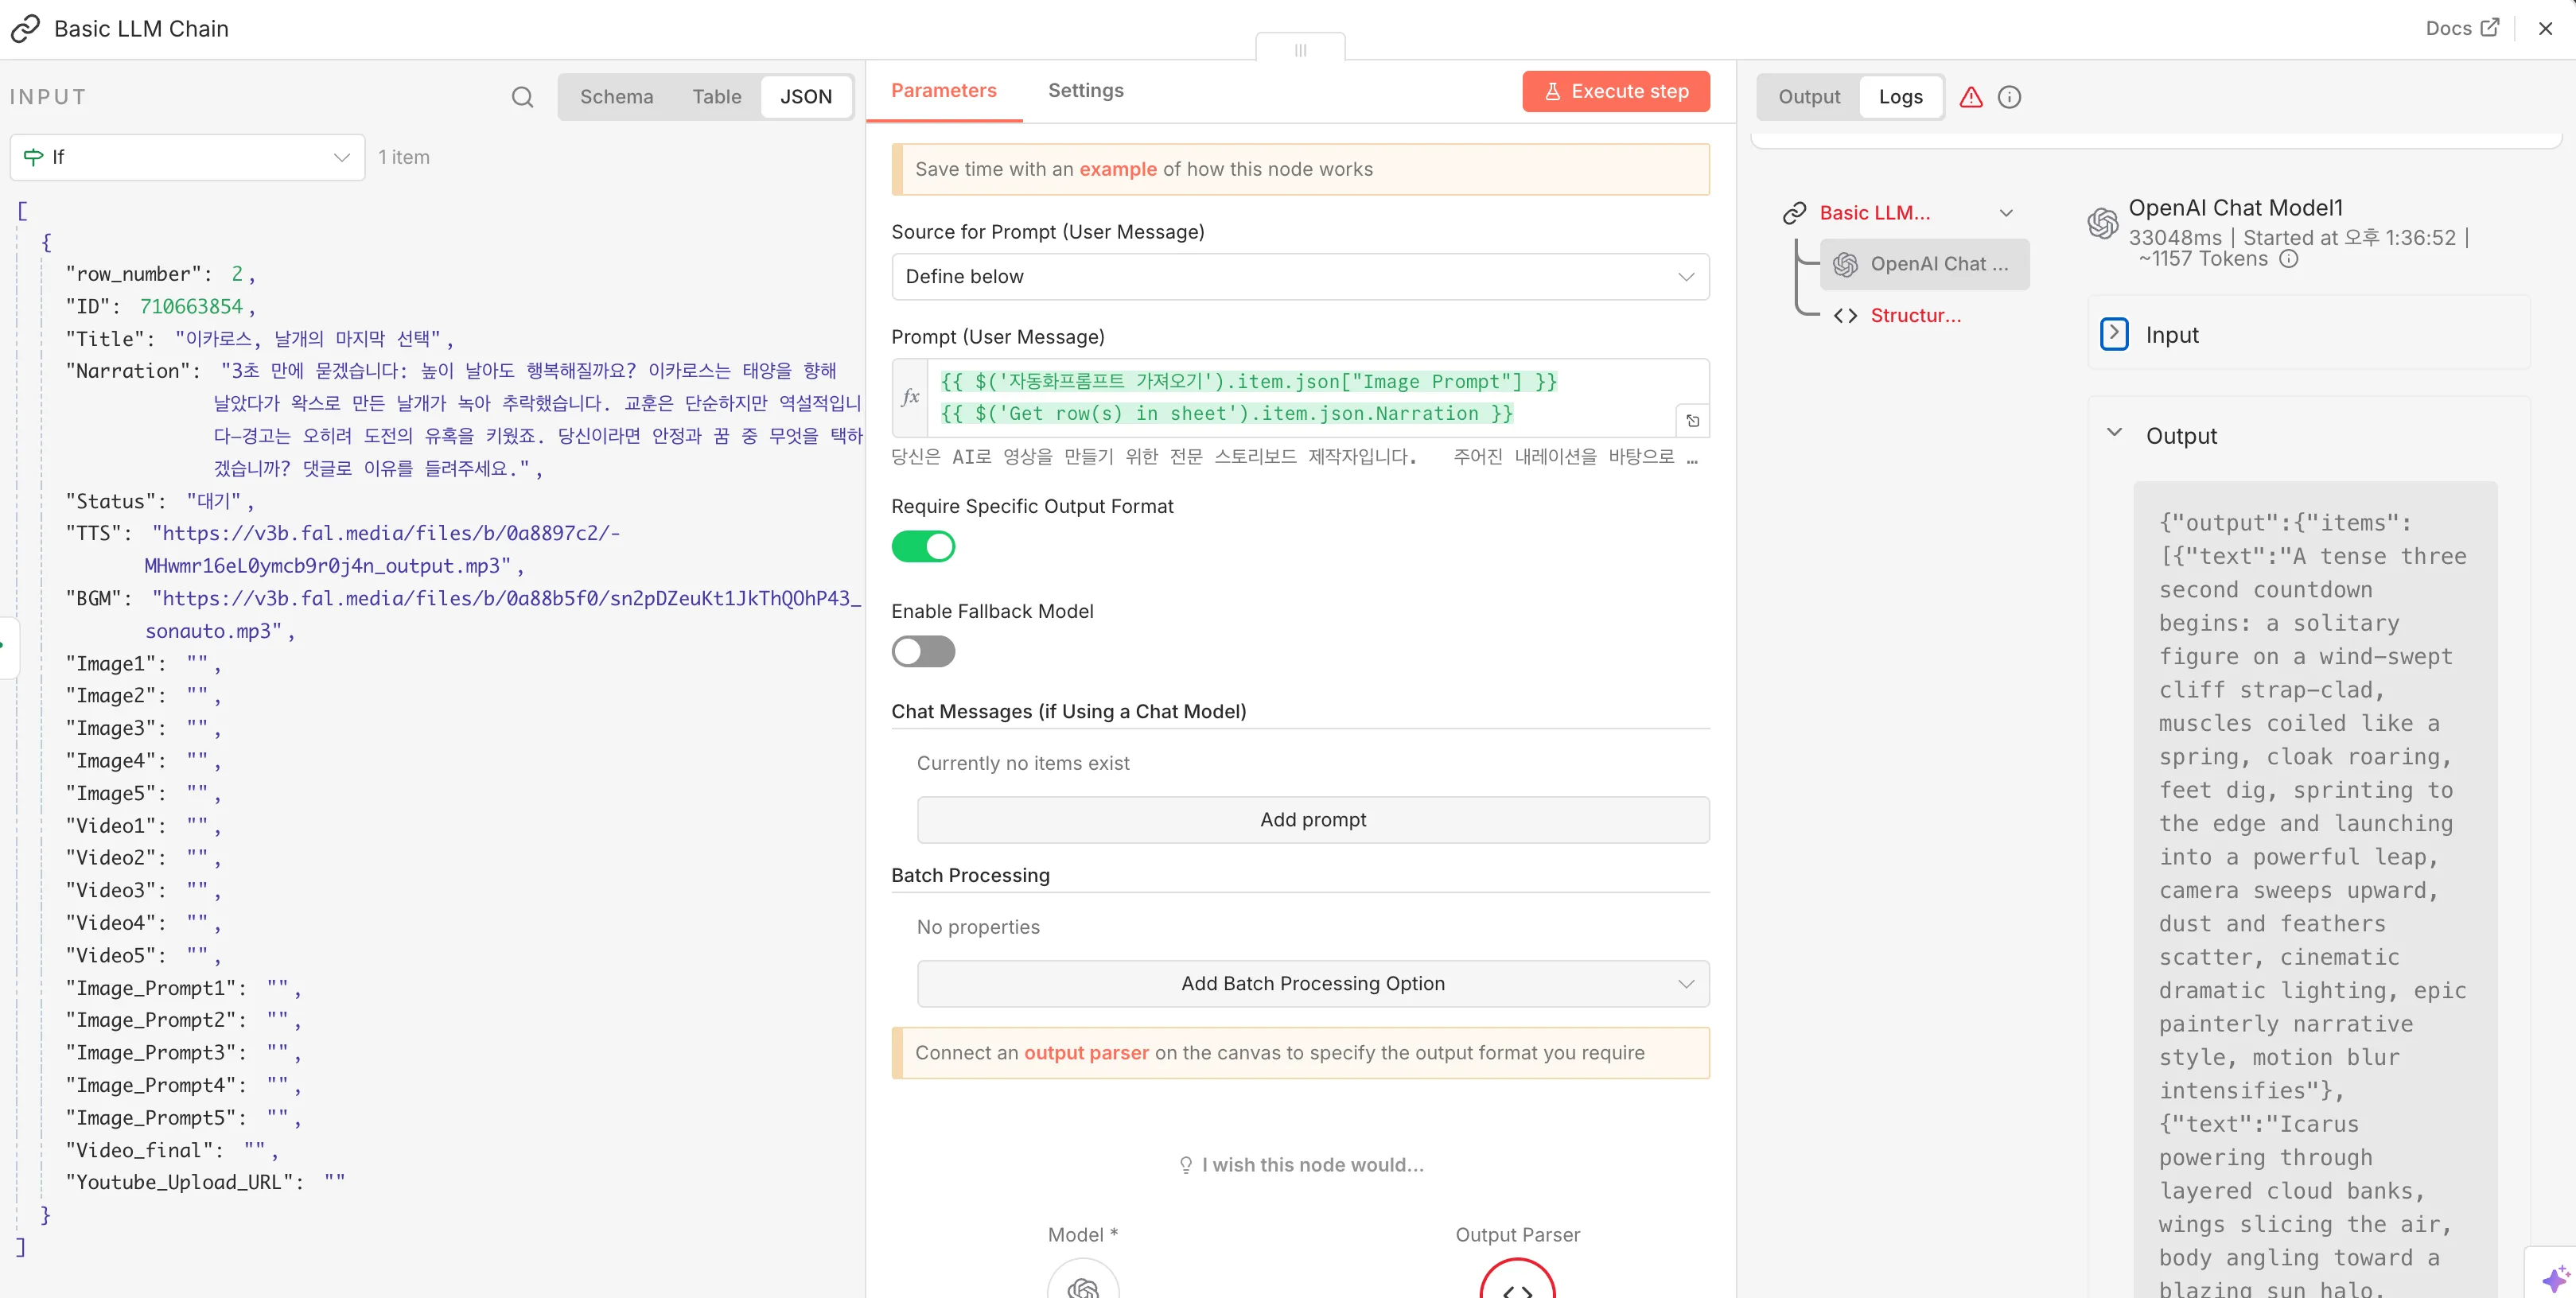Enable the Fallback Model toggle
Image resolution: width=2576 pixels, height=1298 pixels.
click(x=923, y=652)
